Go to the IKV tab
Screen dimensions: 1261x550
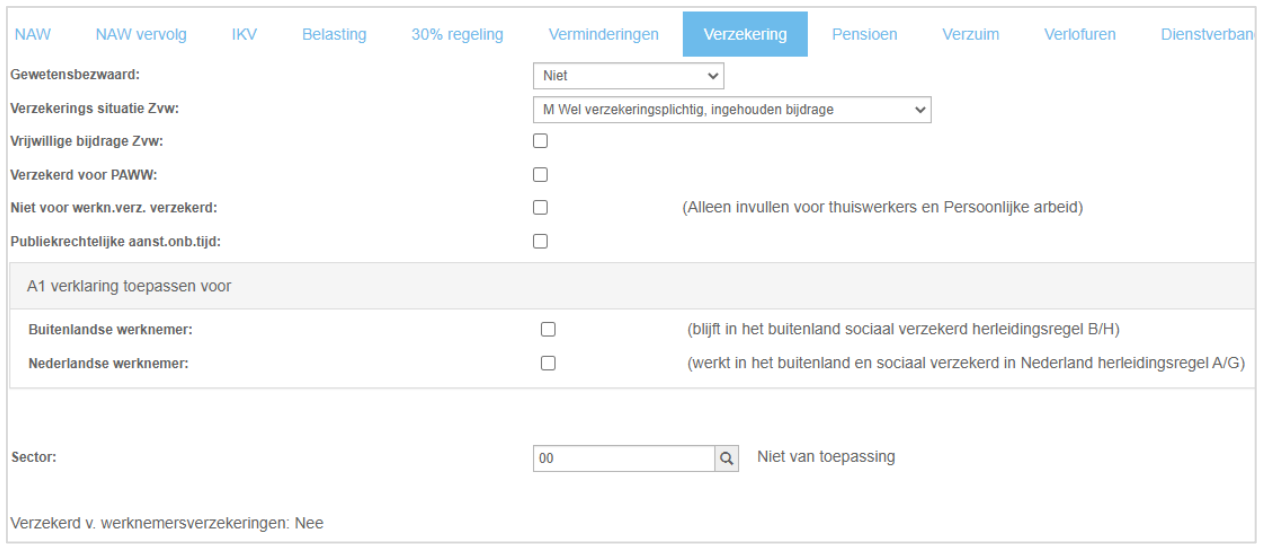pos(244,34)
